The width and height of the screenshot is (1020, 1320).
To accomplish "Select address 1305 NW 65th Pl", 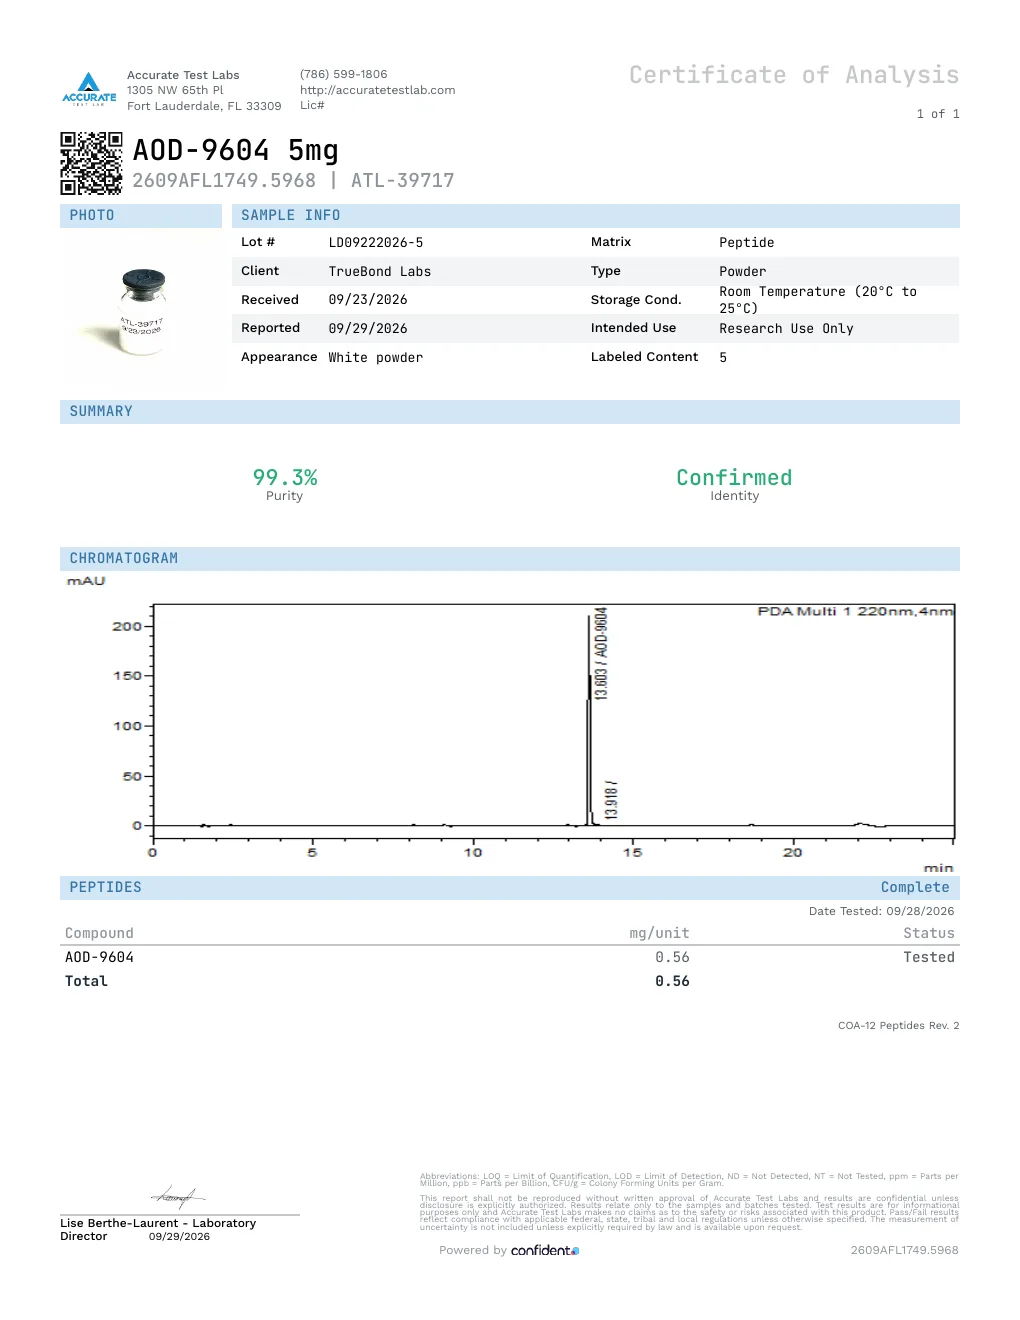I will pyautogui.click(x=175, y=90).
